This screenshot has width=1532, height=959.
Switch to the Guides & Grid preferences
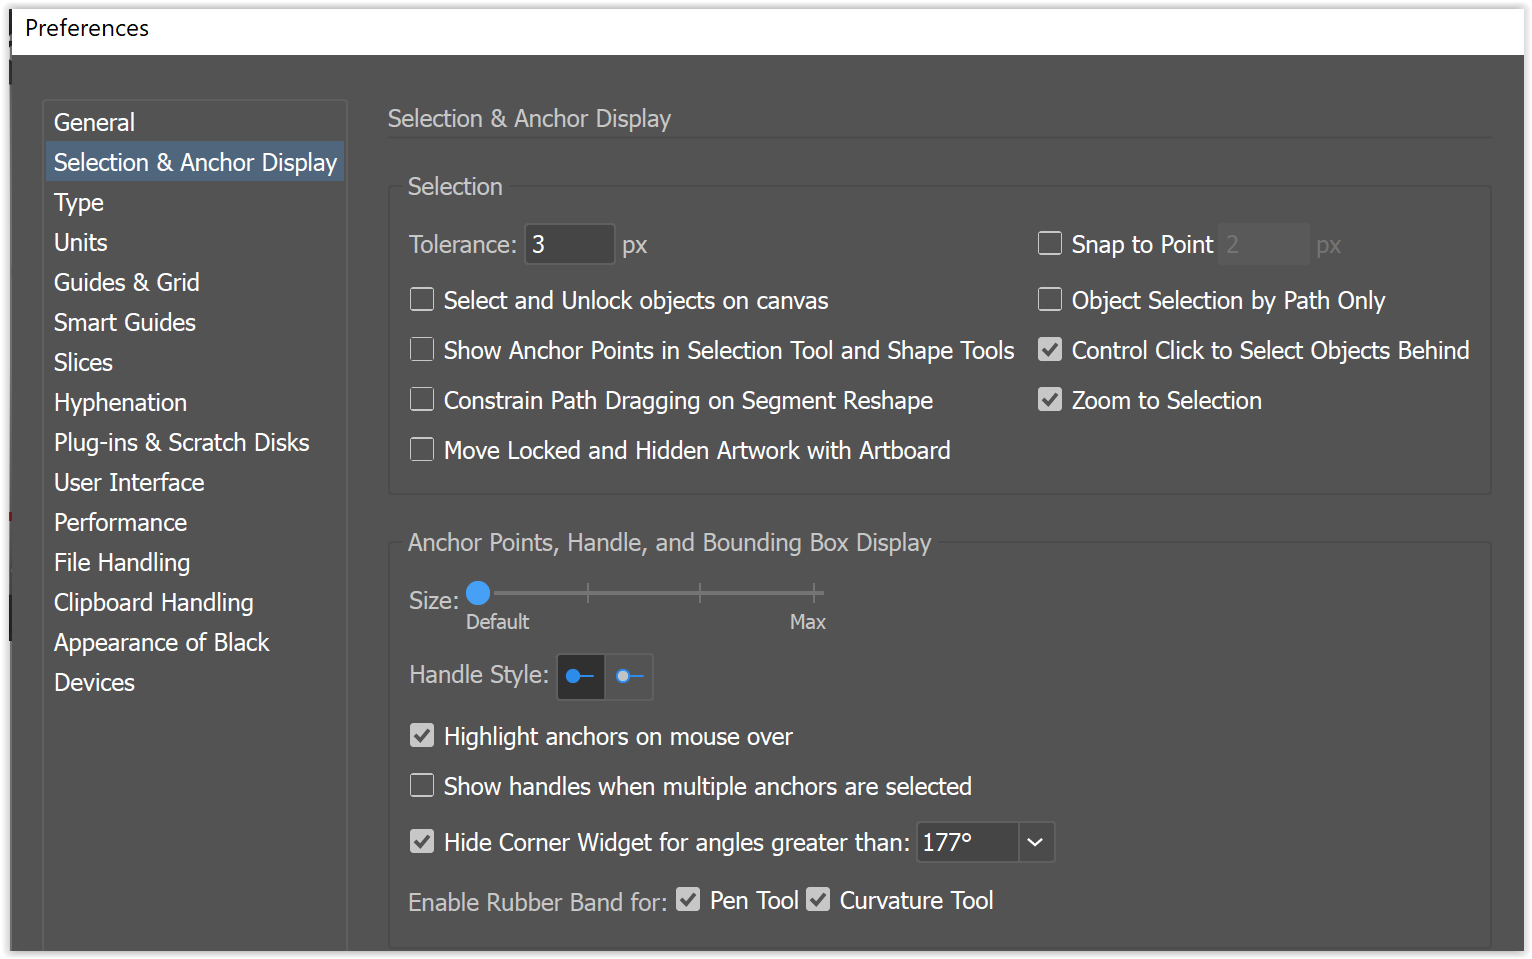pyautogui.click(x=126, y=282)
